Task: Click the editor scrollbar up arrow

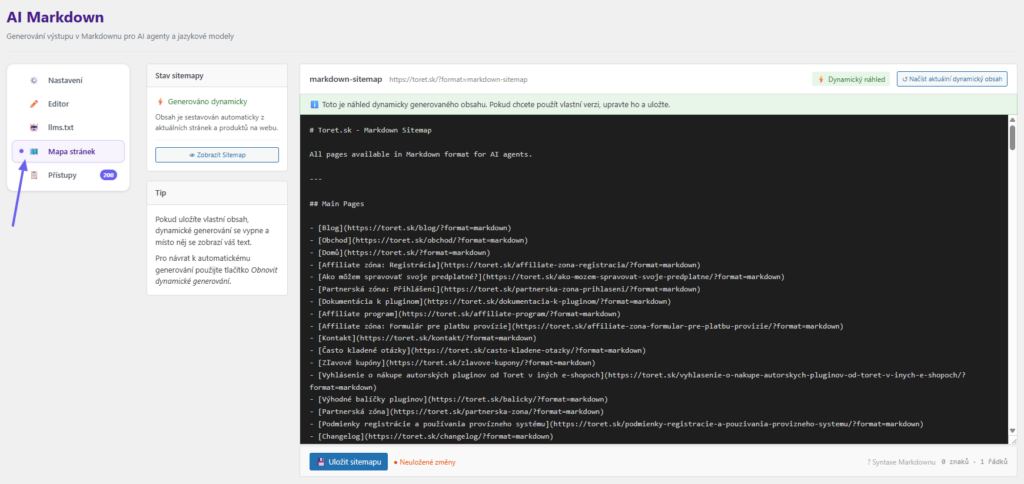Action: click(x=1012, y=120)
